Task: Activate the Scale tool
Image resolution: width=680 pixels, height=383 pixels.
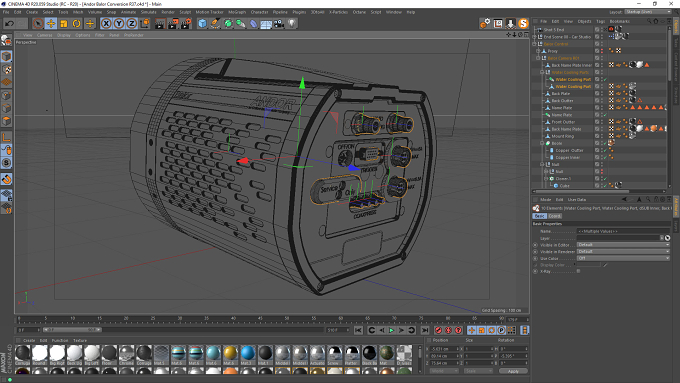Action: [x=64, y=23]
